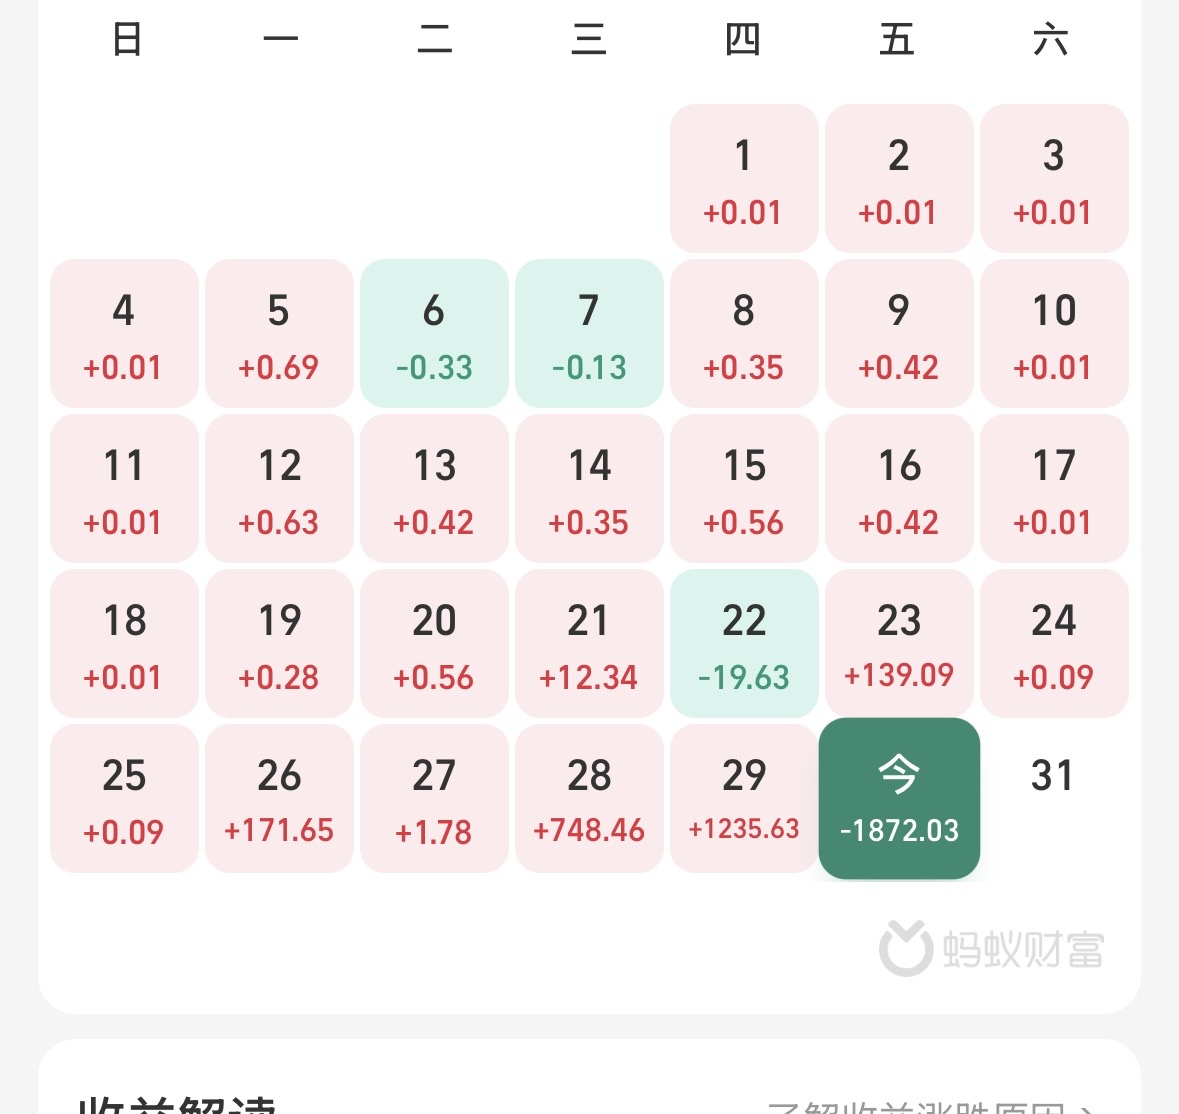1179x1114 pixels.
Task: Select day 19 with +0.28 gain
Action: (x=279, y=644)
